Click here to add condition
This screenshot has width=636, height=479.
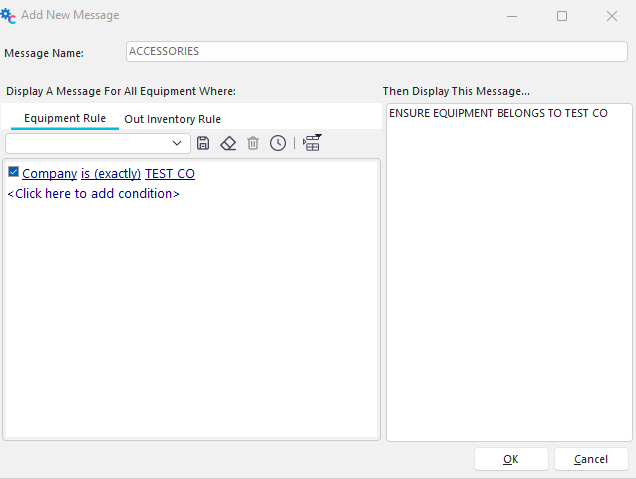point(93,193)
